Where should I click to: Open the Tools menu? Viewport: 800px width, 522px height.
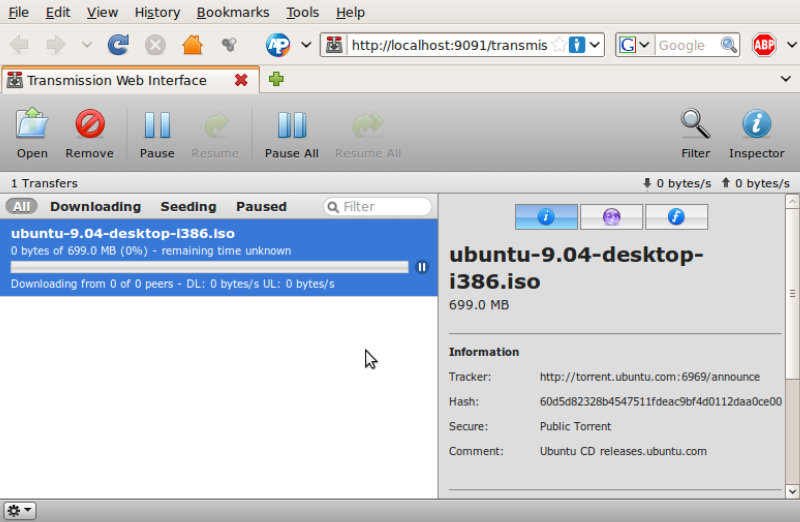(x=302, y=12)
